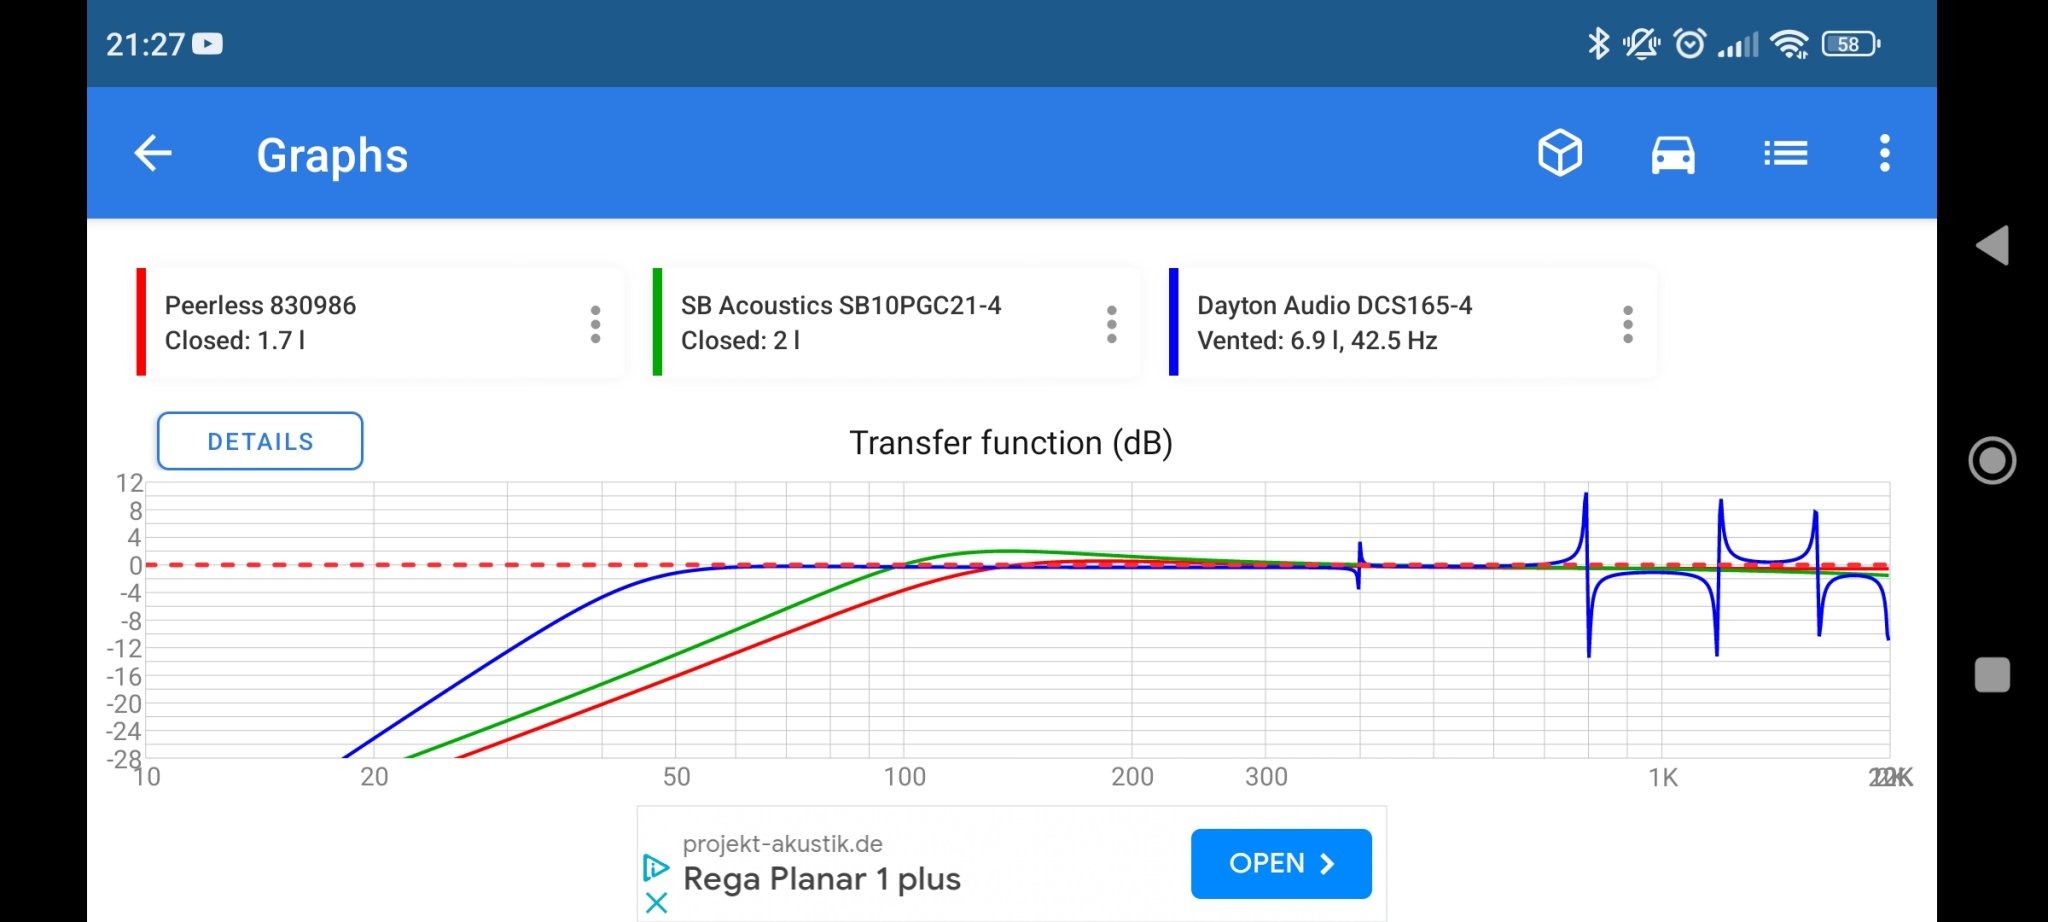Tap the alarm clock status icon

click(1690, 44)
